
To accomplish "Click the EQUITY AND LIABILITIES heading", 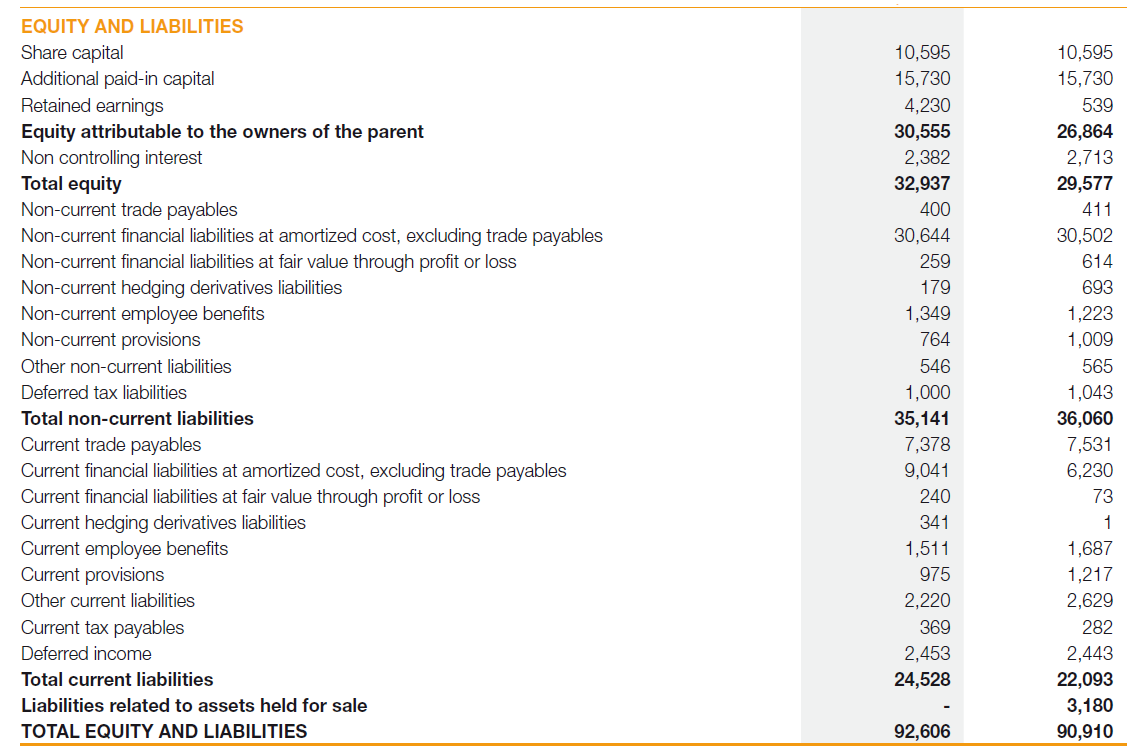I will pos(132,27).
